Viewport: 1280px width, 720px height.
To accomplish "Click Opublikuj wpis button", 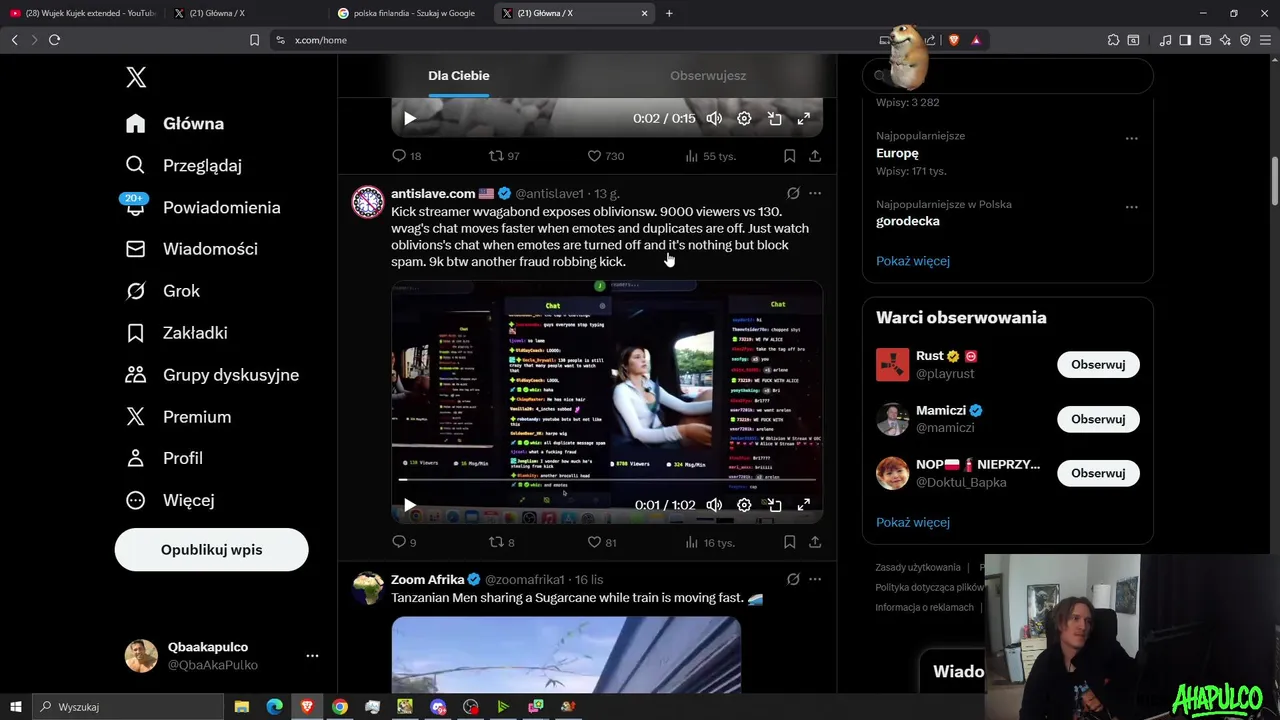I will [x=211, y=550].
